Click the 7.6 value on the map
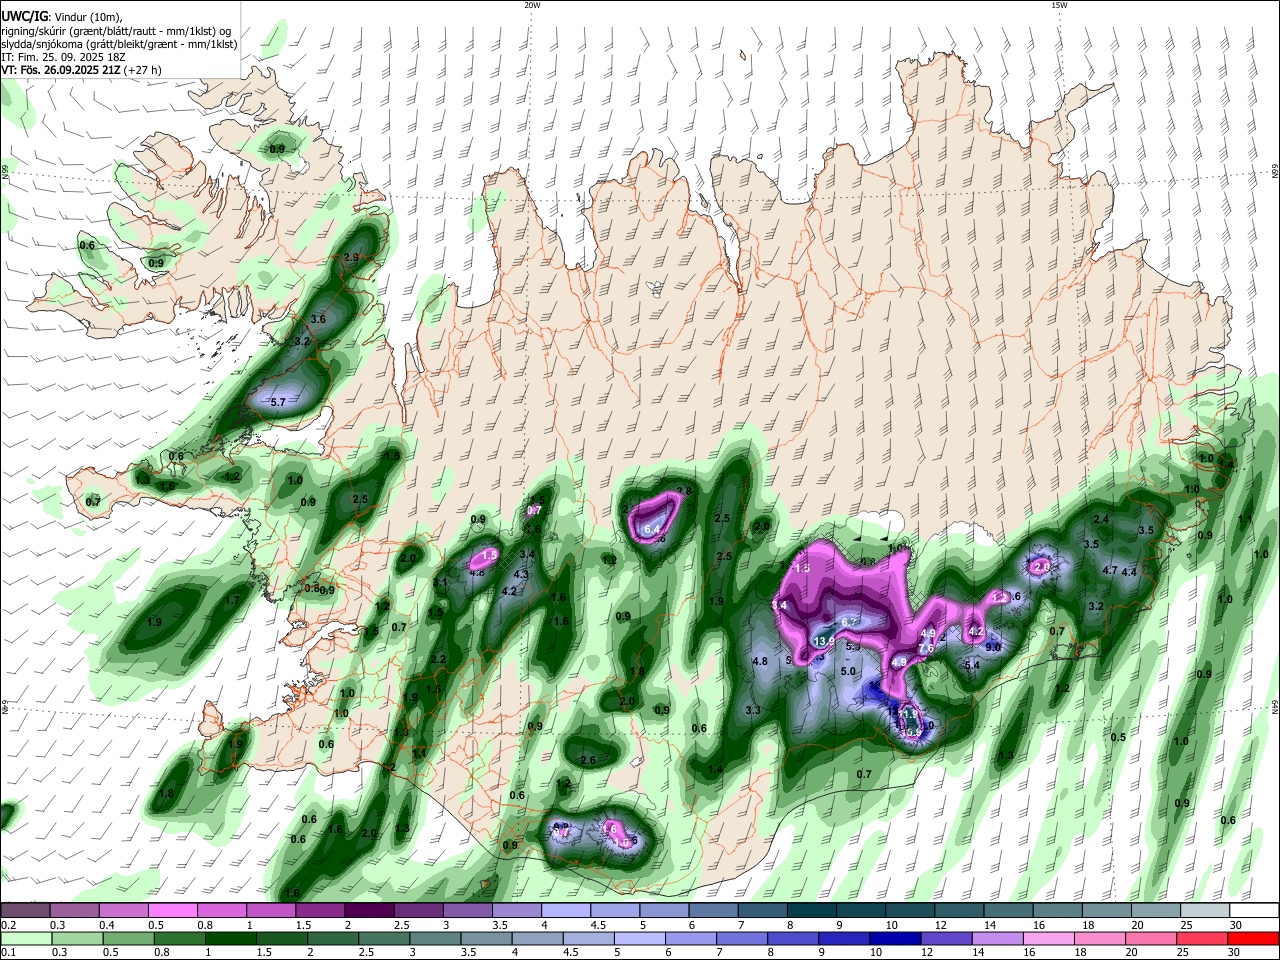This screenshot has width=1280, height=960. click(x=926, y=648)
